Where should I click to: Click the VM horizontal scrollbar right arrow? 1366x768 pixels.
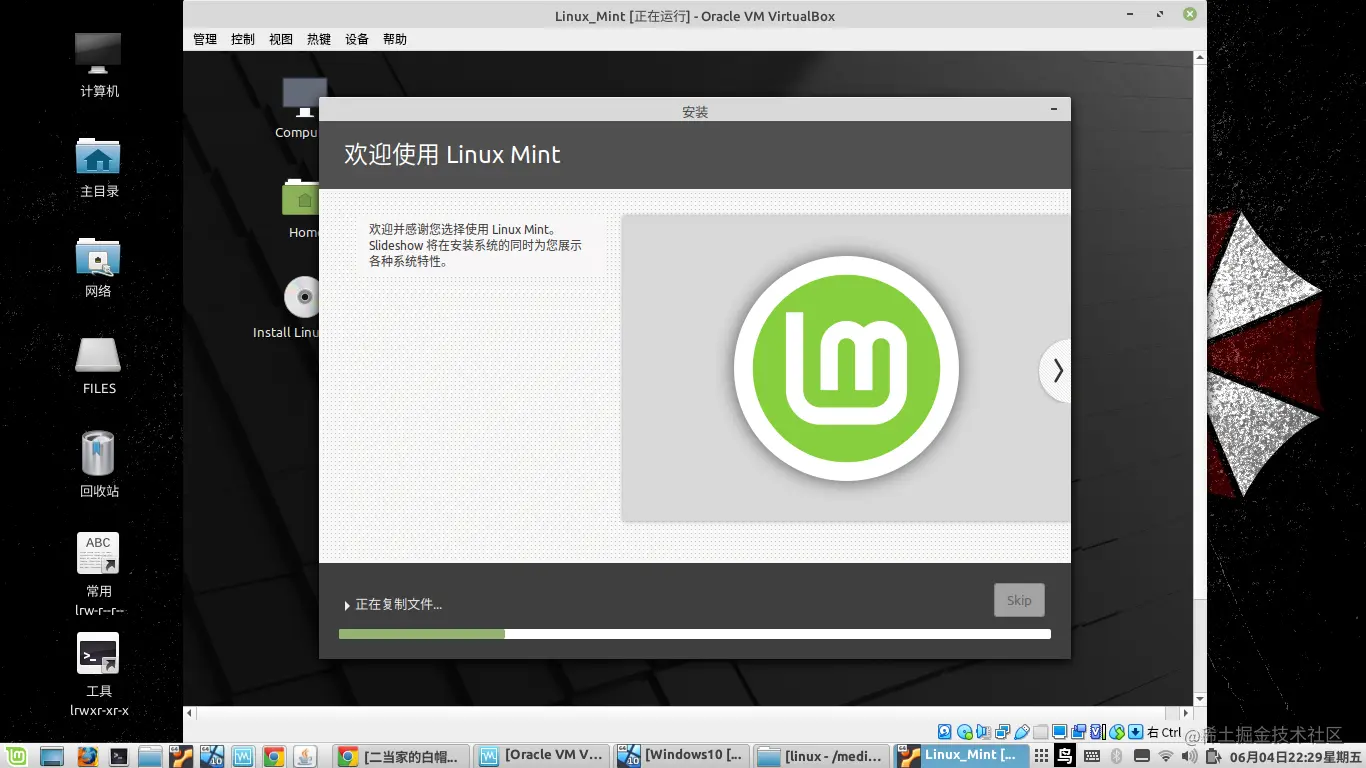1186,713
